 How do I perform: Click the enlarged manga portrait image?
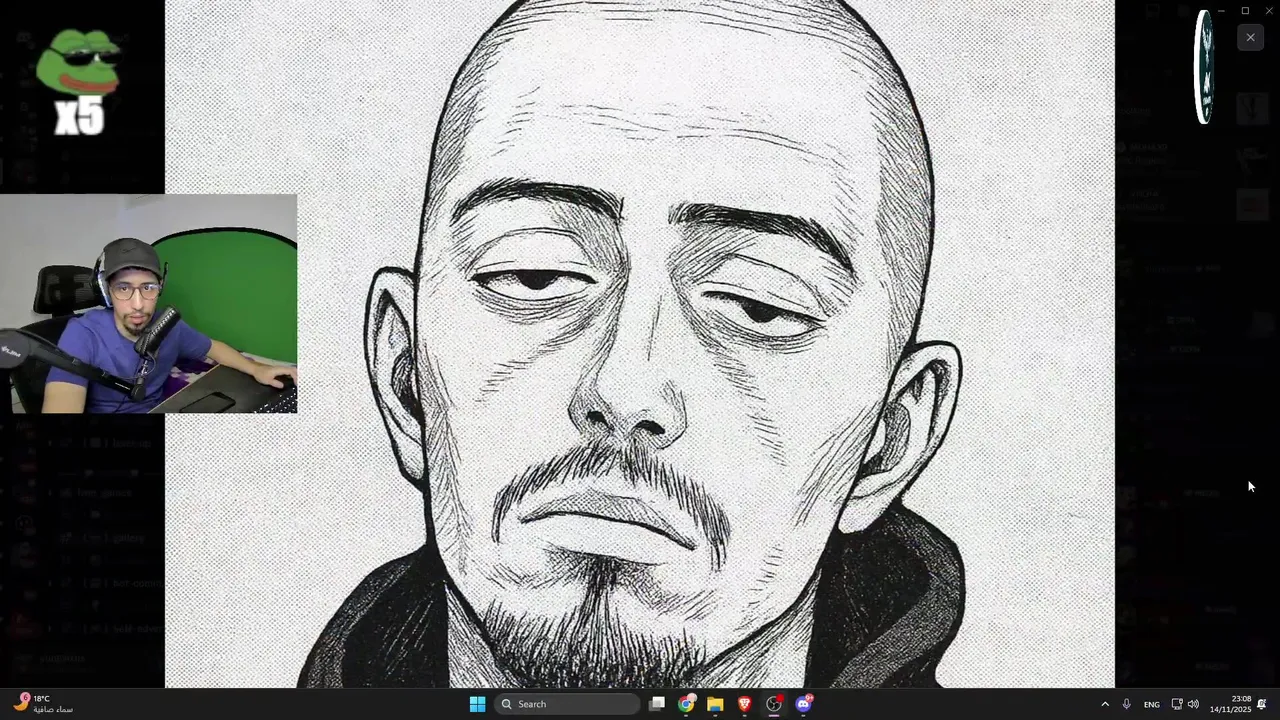[x=640, y=344]
